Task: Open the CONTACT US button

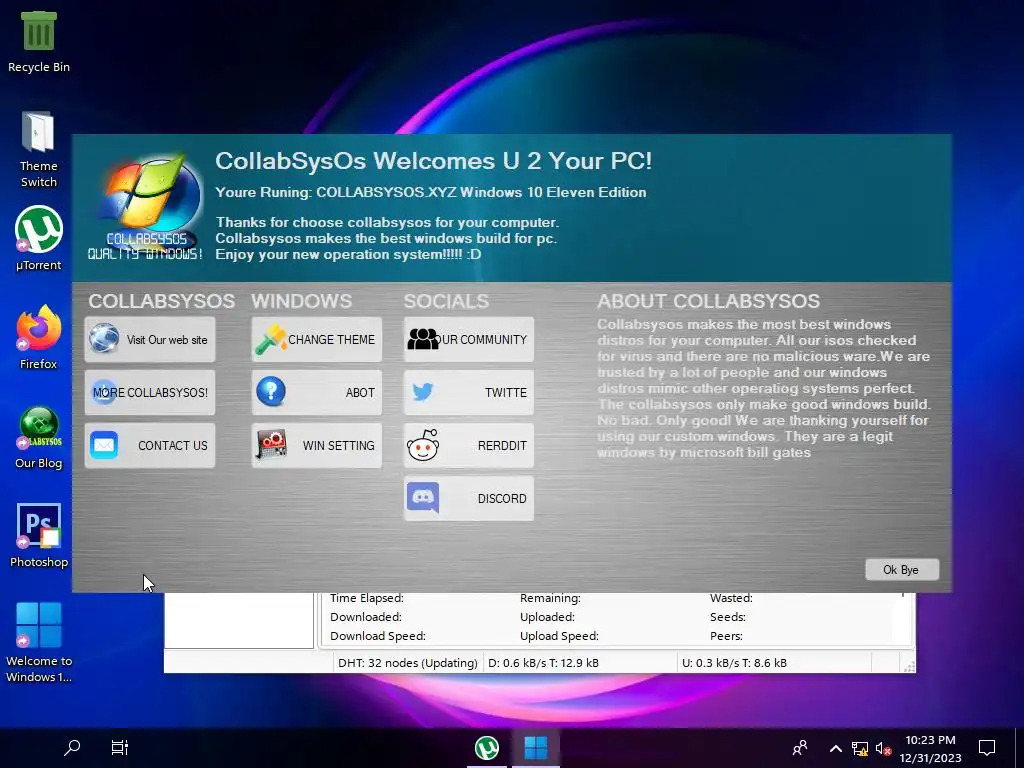Action: pos(150,445)
